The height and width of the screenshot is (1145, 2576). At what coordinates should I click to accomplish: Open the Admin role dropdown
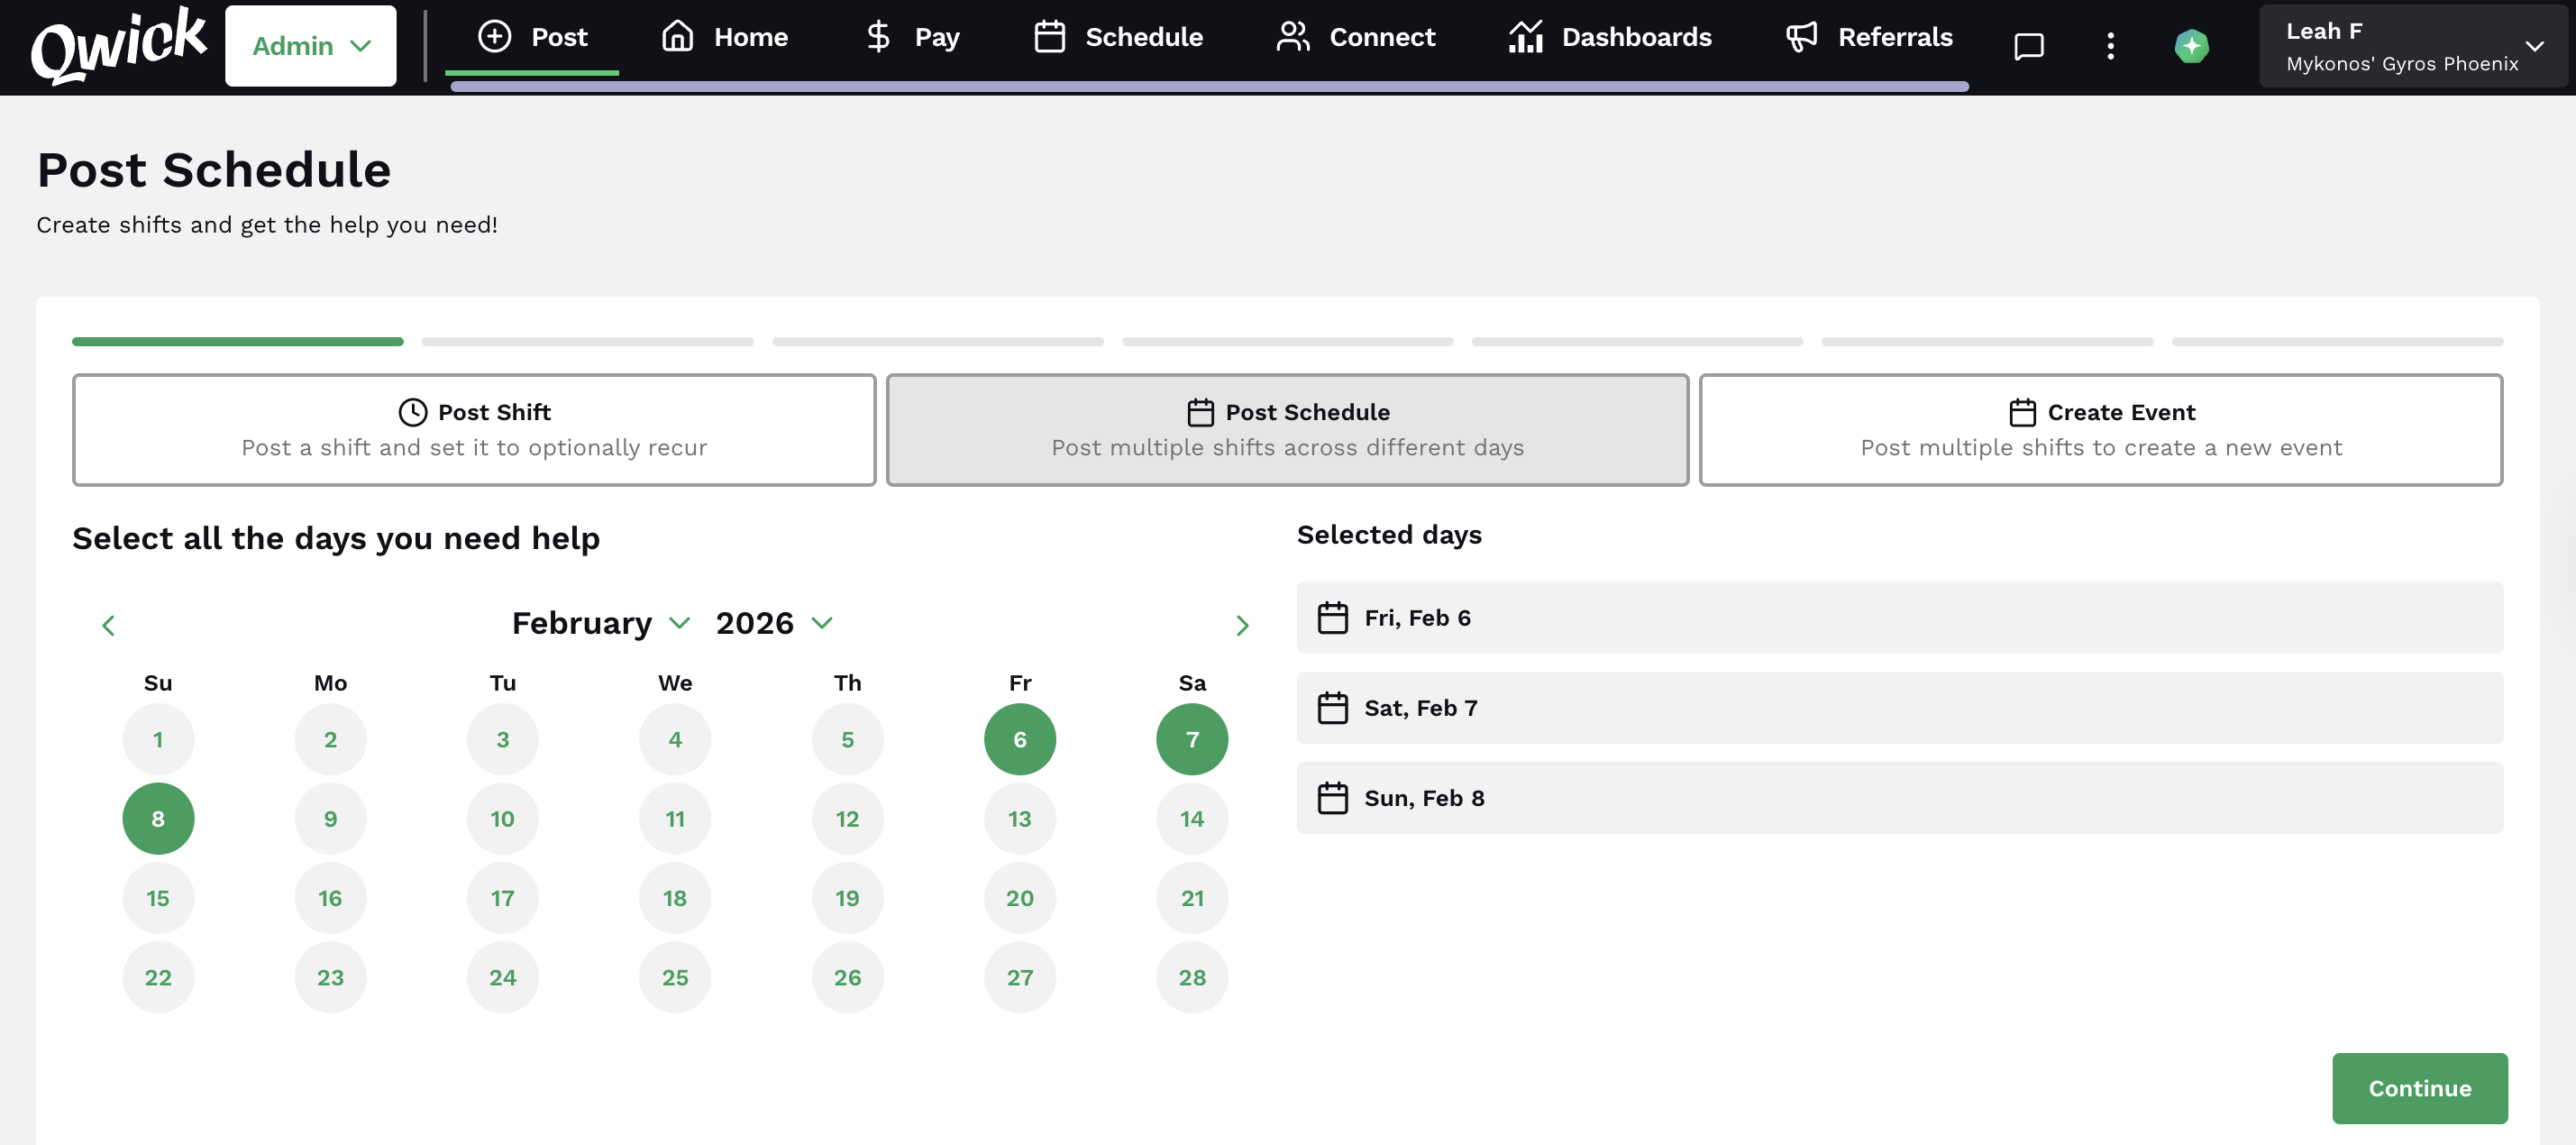point(311,46)
